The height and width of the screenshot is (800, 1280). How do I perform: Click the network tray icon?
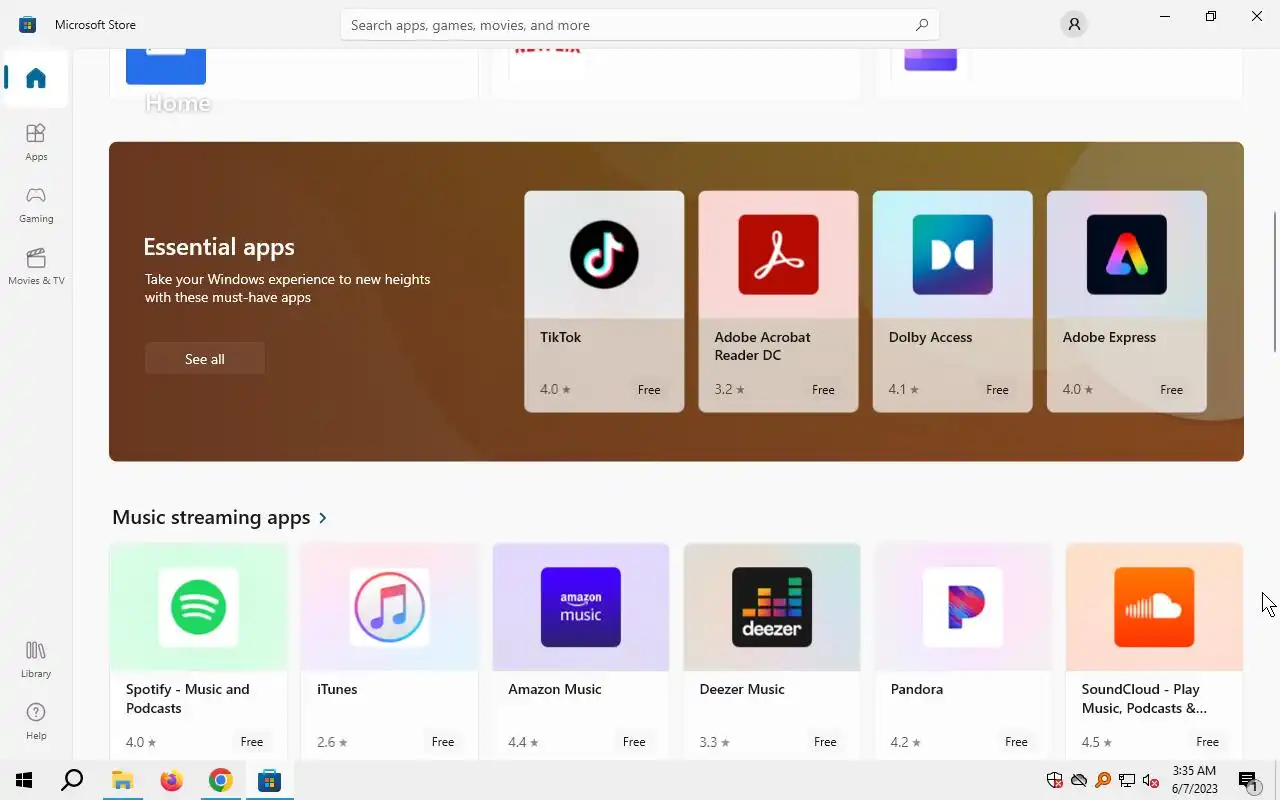click(x=1127, y=780)
